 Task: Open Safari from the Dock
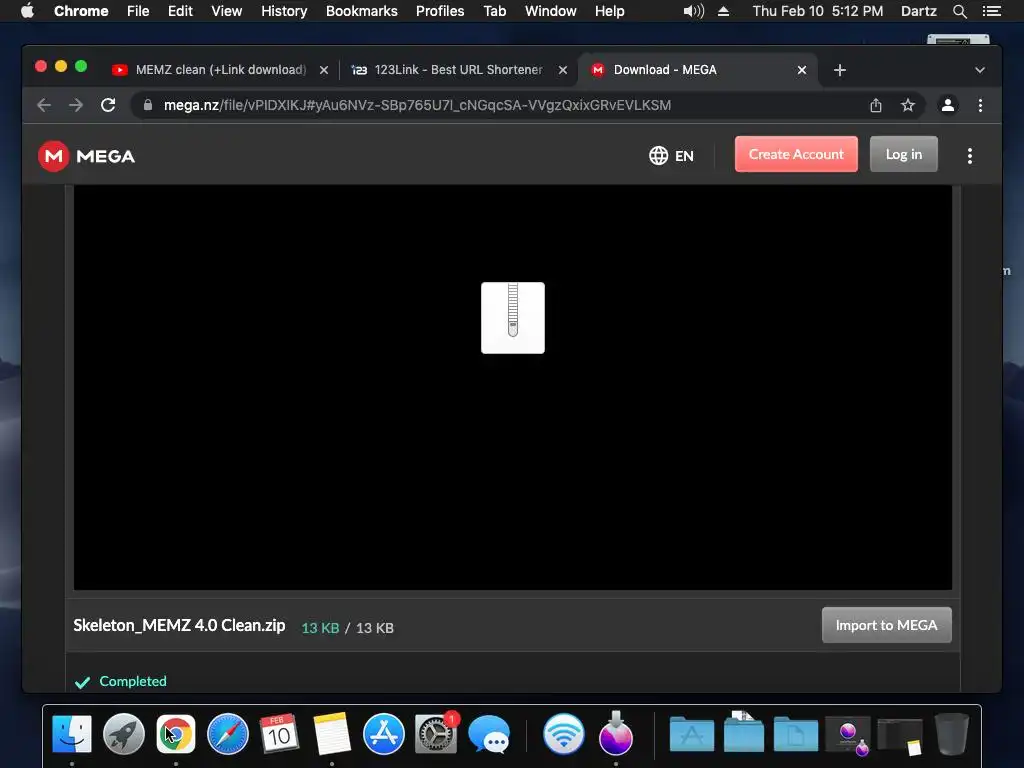coord(228,734)
